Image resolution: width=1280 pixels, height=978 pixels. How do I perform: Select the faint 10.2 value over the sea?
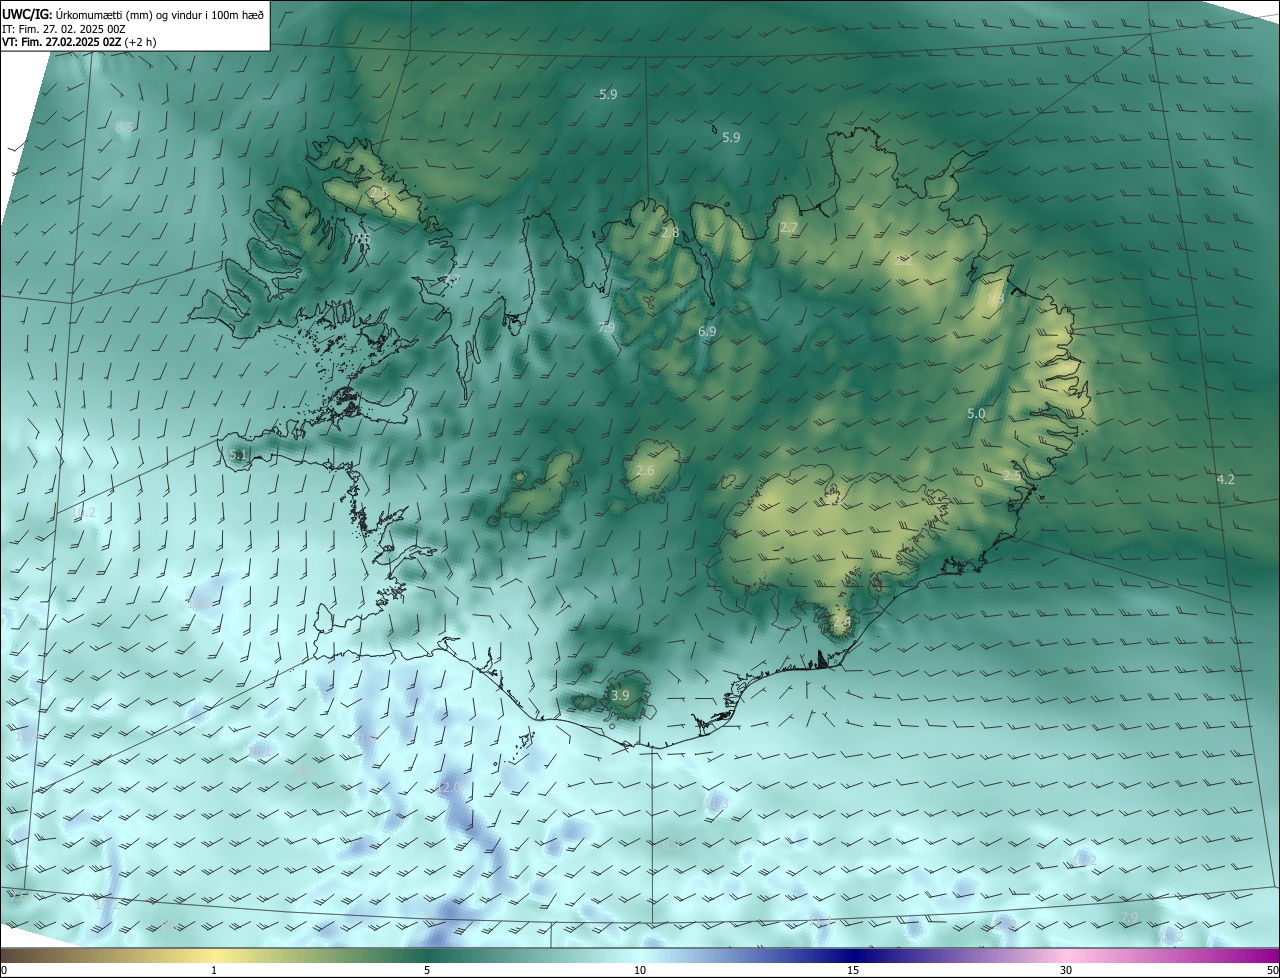86,512
